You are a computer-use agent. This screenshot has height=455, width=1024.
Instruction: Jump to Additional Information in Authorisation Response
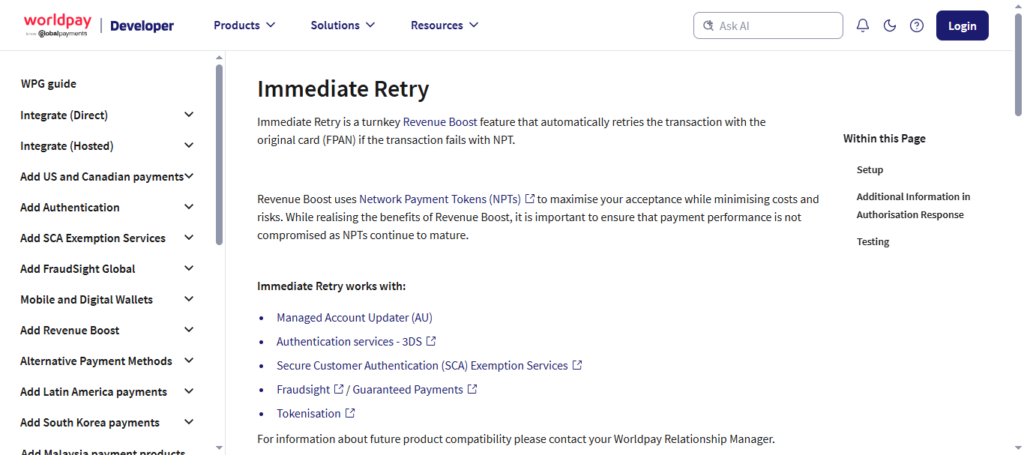pos(913,206)
